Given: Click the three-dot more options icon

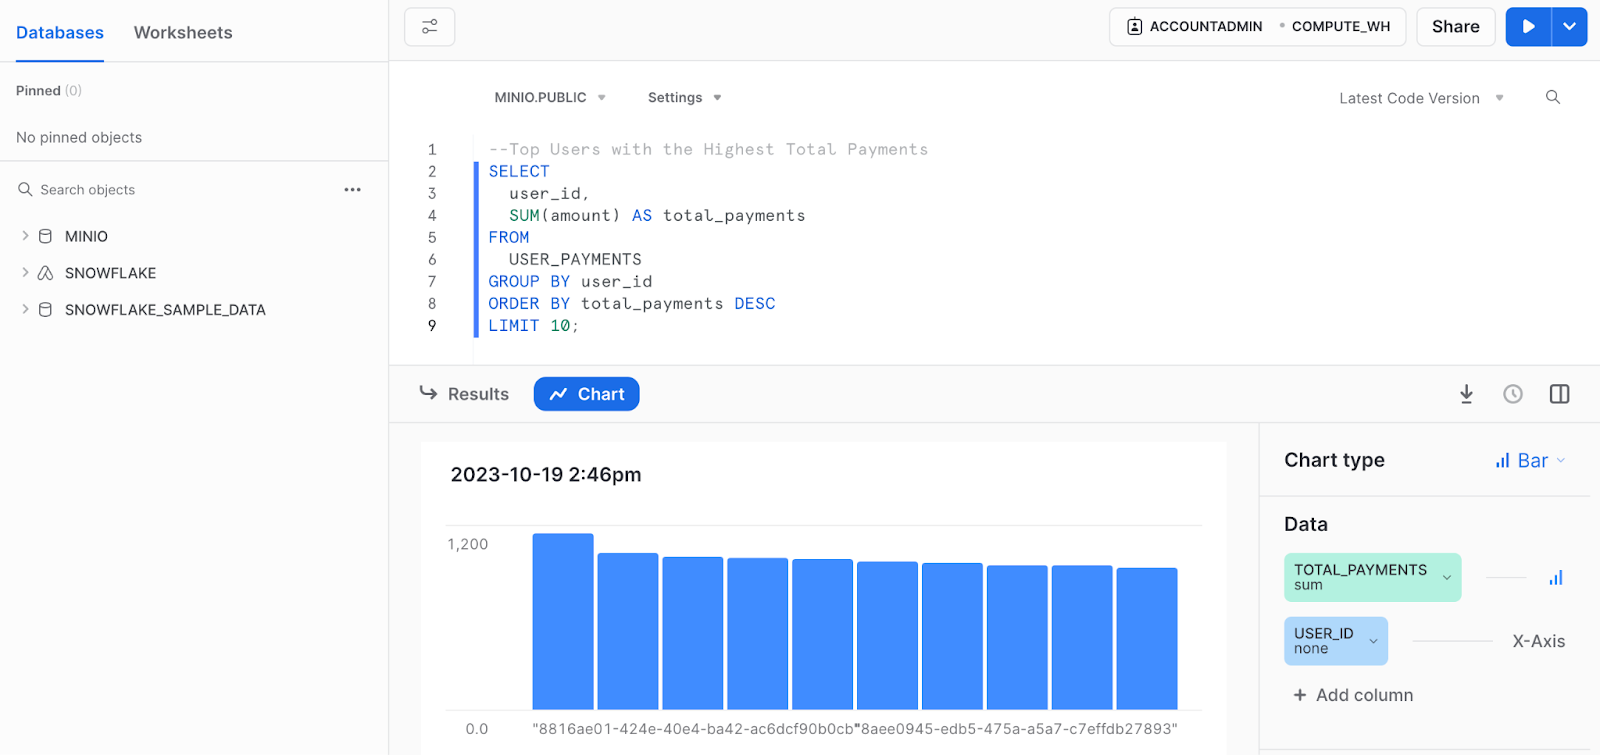Looking at the screenshot, I should tap(352, 190).
